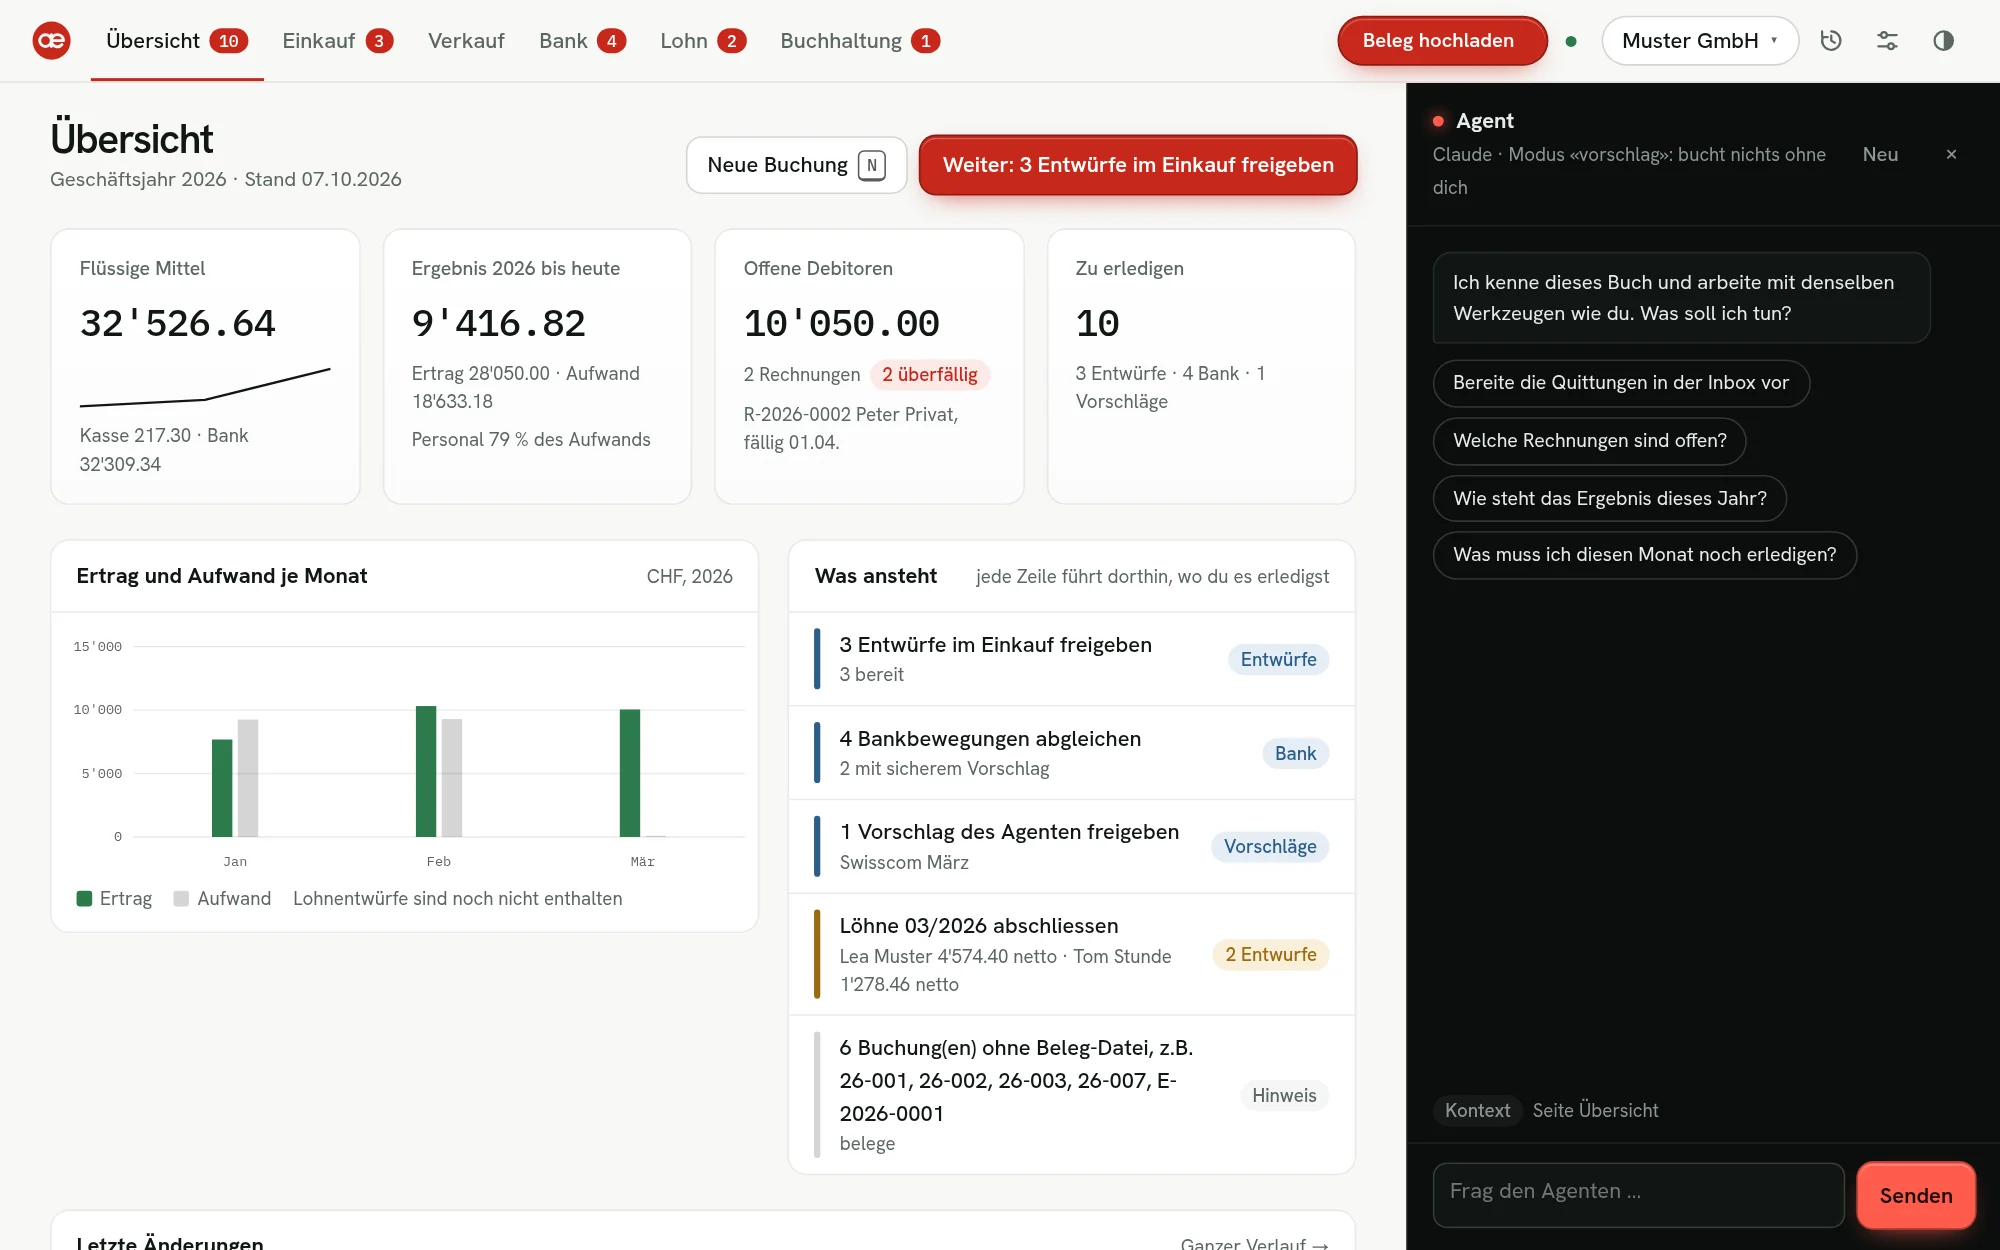Open the history clock icon

pyautogui.click(x=1831, y=41)
